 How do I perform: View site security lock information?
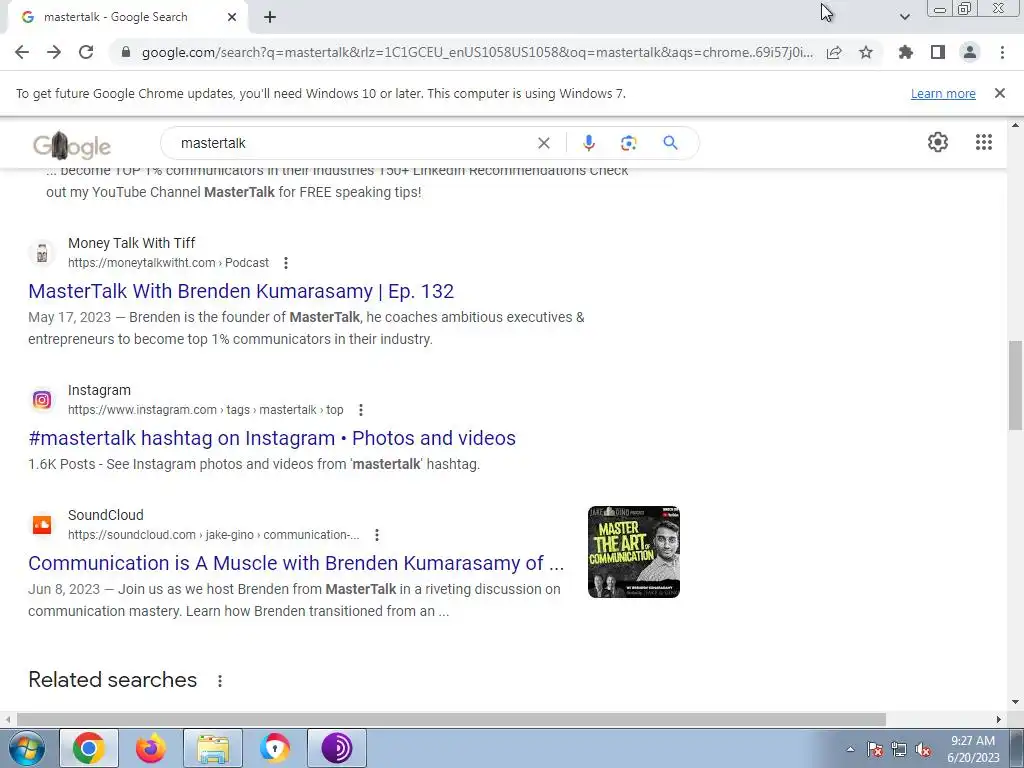[x=126, y=52]
